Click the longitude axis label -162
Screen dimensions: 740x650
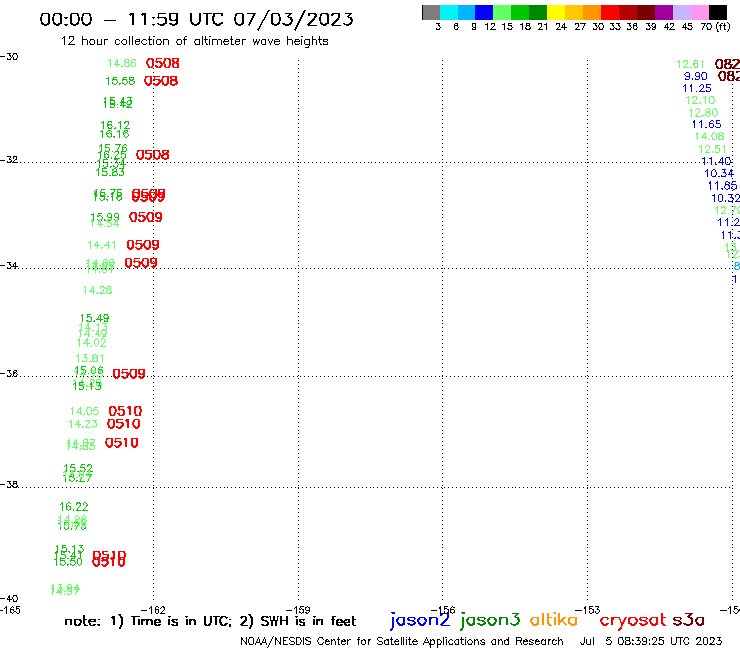153,610
